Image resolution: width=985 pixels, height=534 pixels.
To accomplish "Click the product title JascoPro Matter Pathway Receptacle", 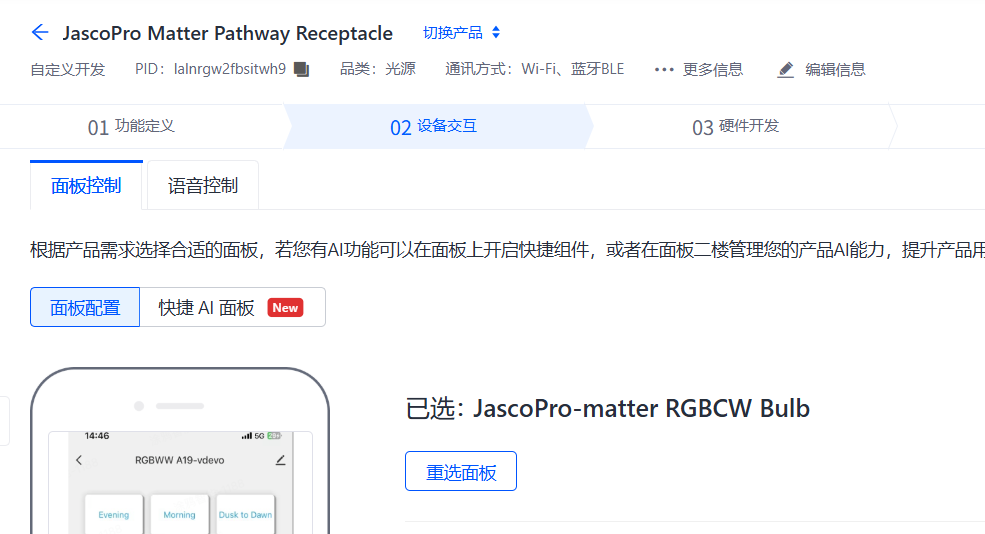I will [227, 33].
